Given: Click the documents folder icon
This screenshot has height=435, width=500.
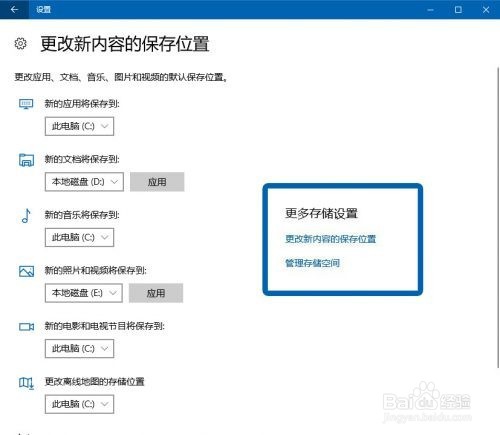Looking at the screenshot, I should [26, 160].
